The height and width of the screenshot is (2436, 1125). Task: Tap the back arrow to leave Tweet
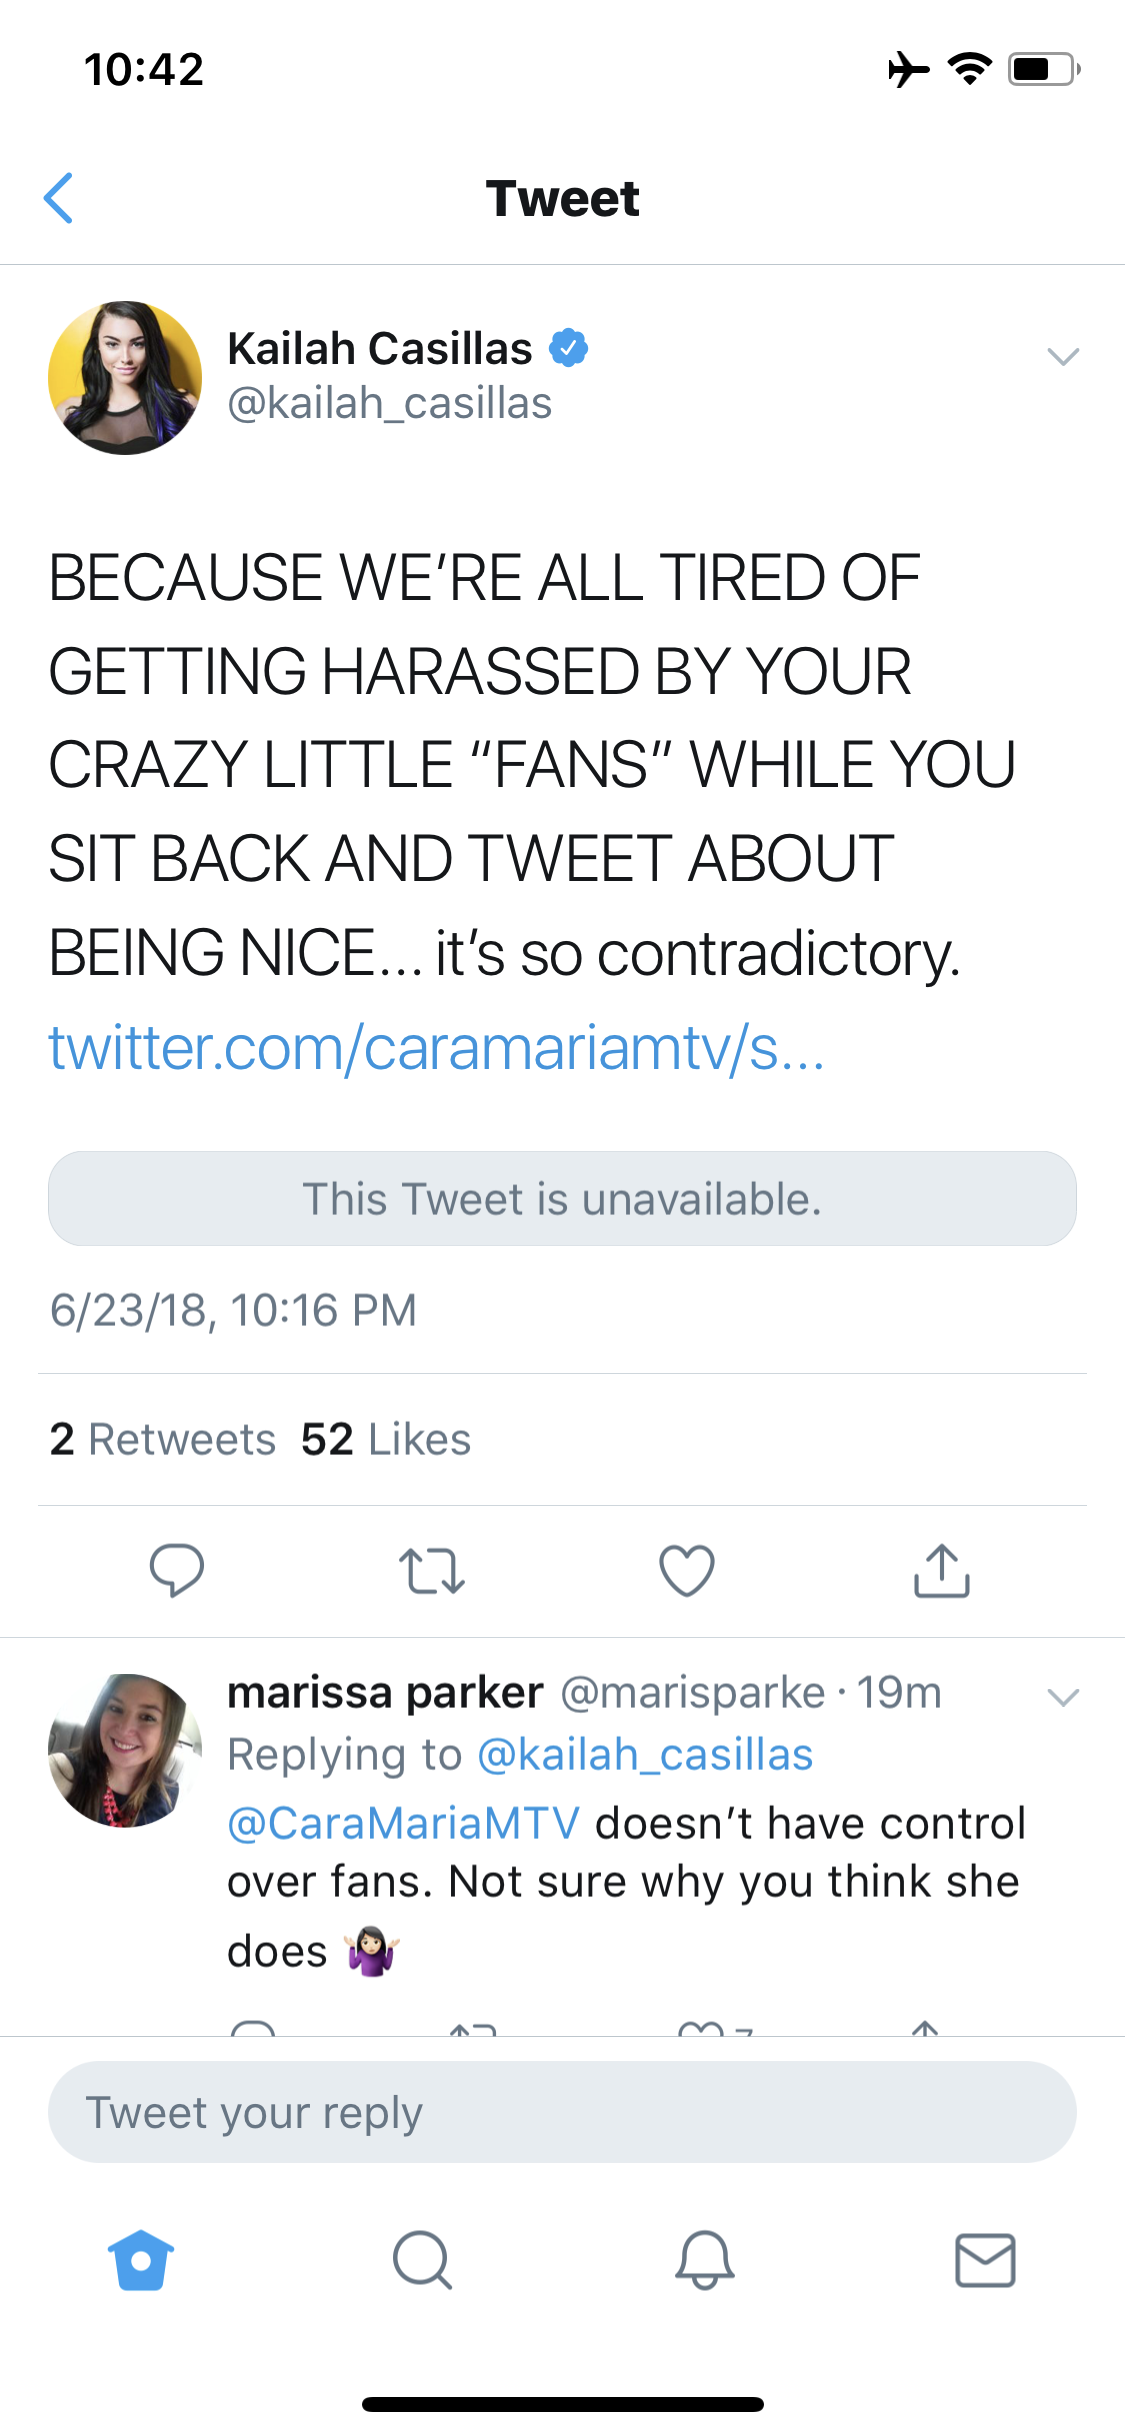59,198
